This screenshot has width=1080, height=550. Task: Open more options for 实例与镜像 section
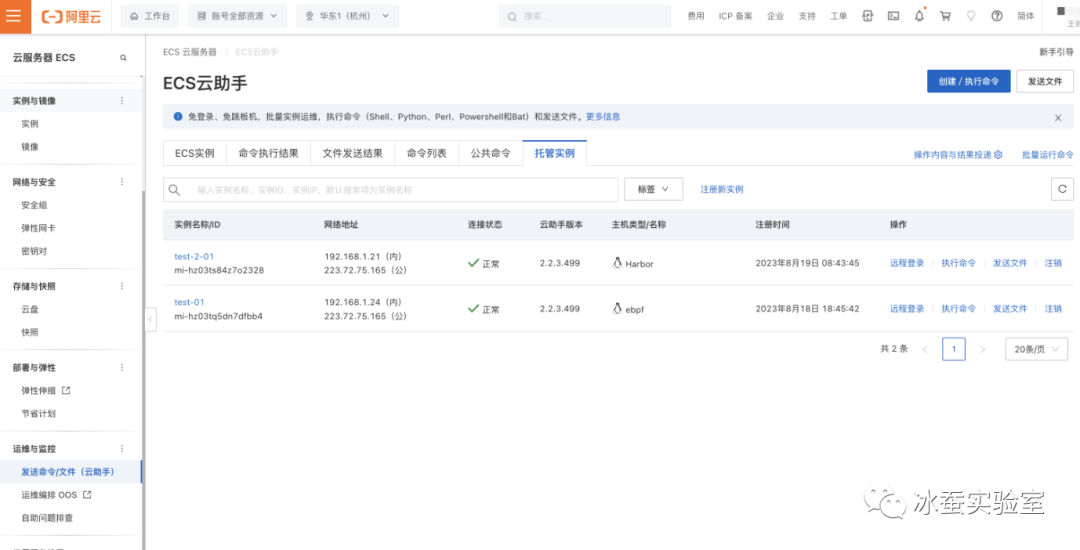[123, 101]
